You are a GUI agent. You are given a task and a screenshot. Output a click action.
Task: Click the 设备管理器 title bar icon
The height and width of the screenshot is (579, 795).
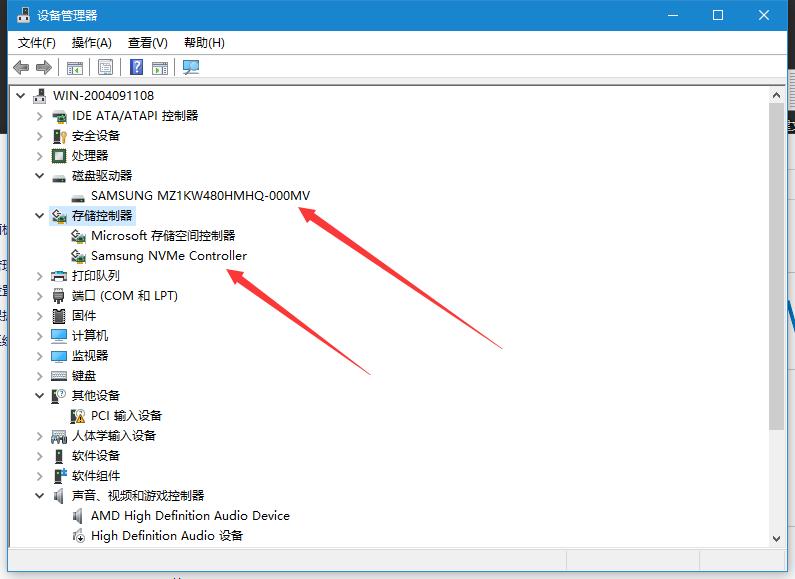[23, 15]
